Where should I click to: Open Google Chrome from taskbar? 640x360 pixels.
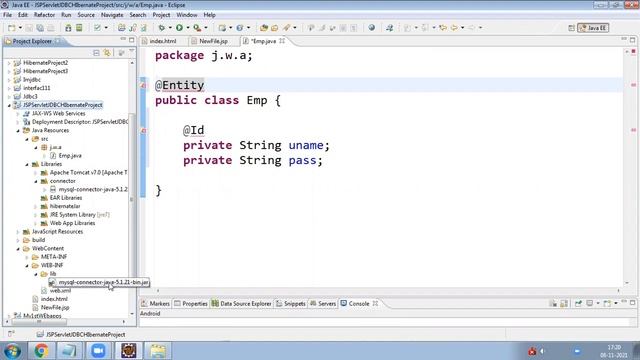coord(41,351)
